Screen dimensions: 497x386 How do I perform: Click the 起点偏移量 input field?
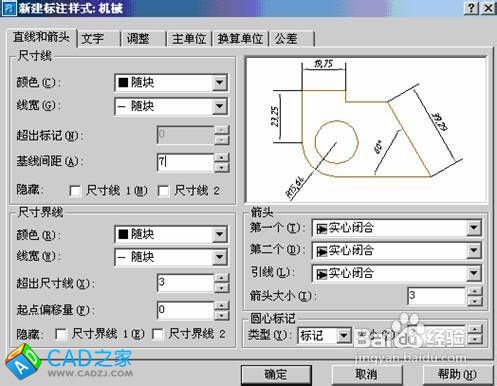coord(185,310)
